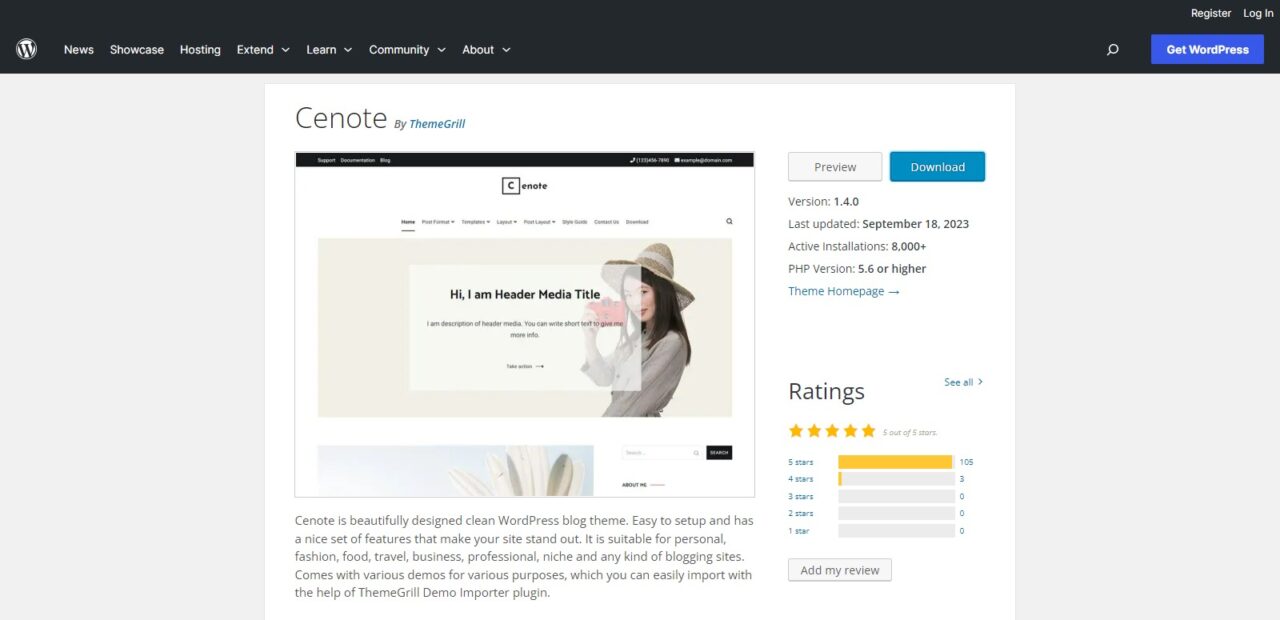Click the Active Installations 8,000+ text
The image size is (1280, 620).
(858, 246)
